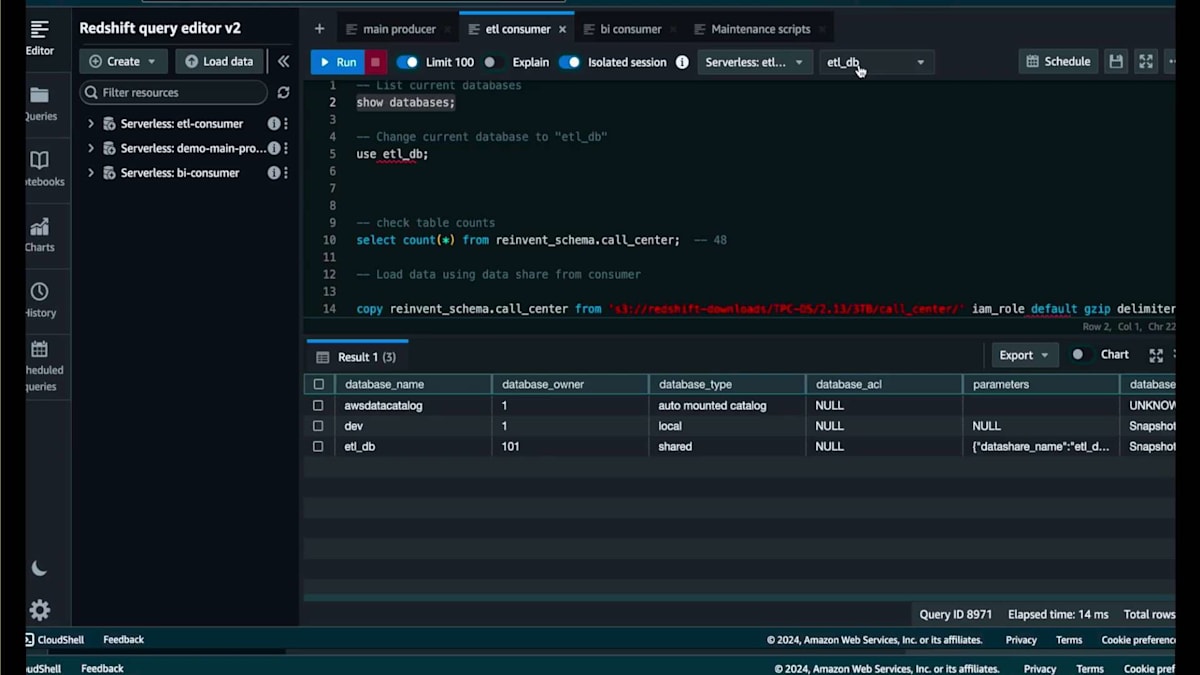Toggle the Limit 100 switch

[407, 62]
